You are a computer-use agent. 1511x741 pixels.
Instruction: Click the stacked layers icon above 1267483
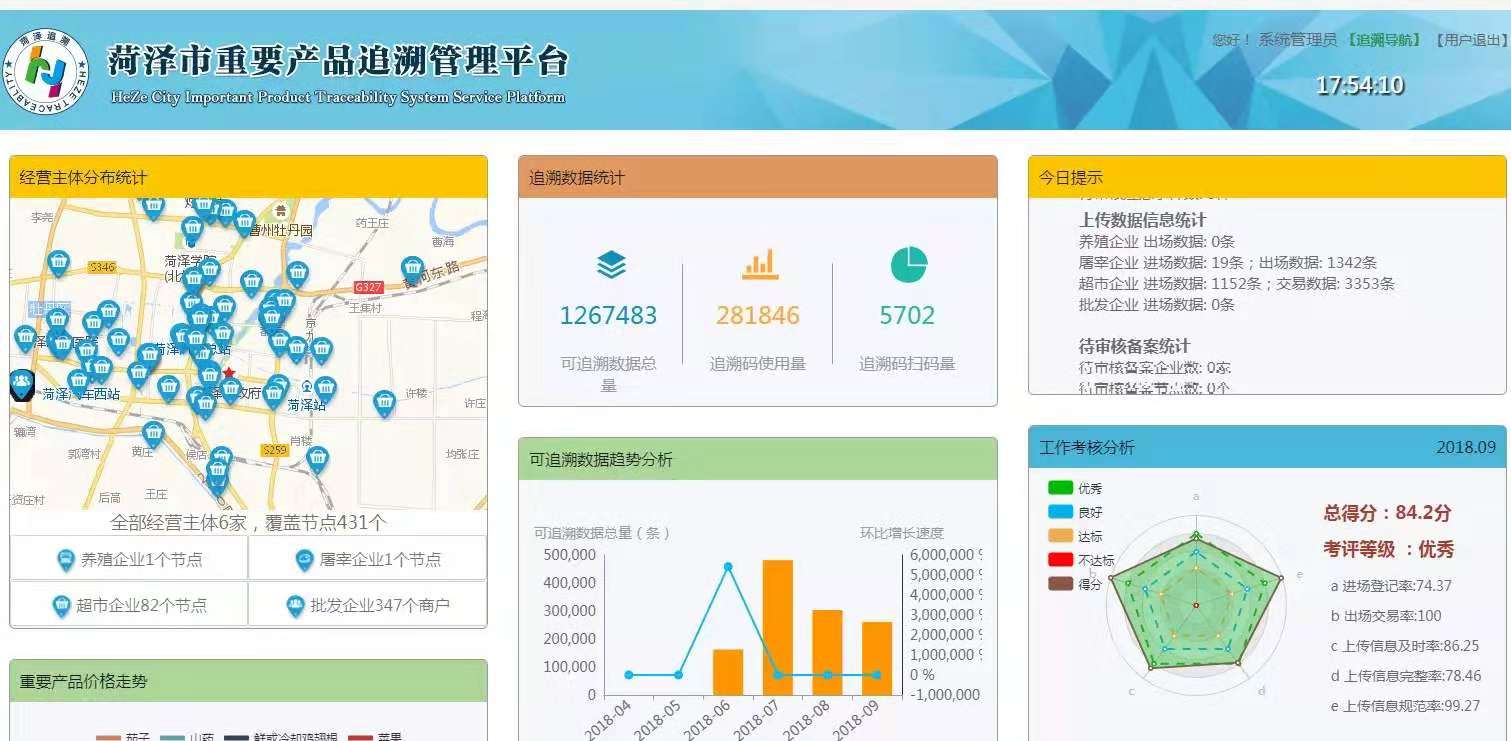pos(610,265)
